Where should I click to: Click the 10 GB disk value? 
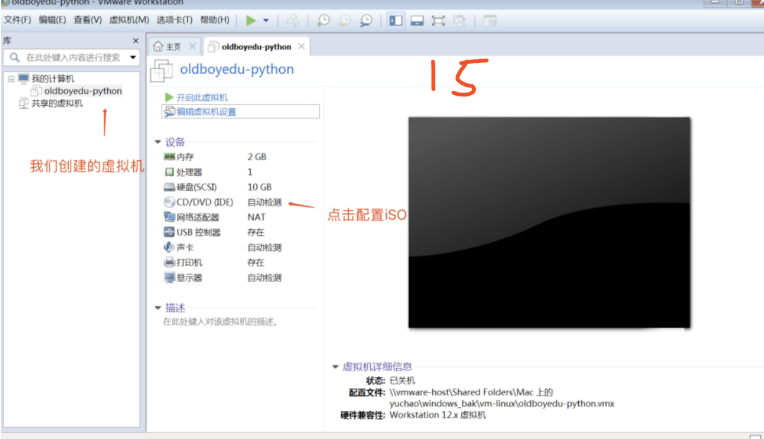pyautogui.click(x=259, y=187)
